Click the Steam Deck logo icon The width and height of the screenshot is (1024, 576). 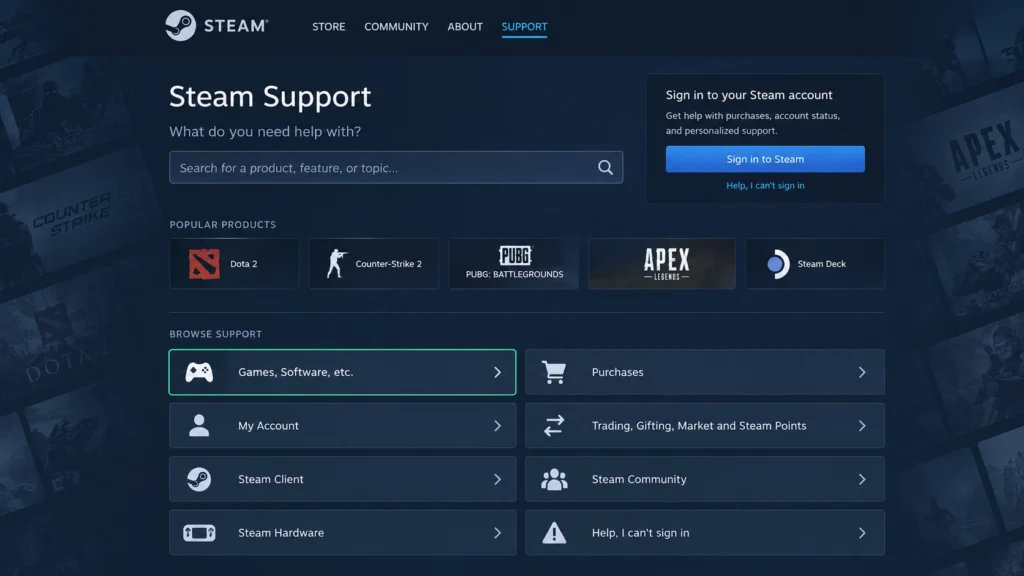tap(778, 264)
